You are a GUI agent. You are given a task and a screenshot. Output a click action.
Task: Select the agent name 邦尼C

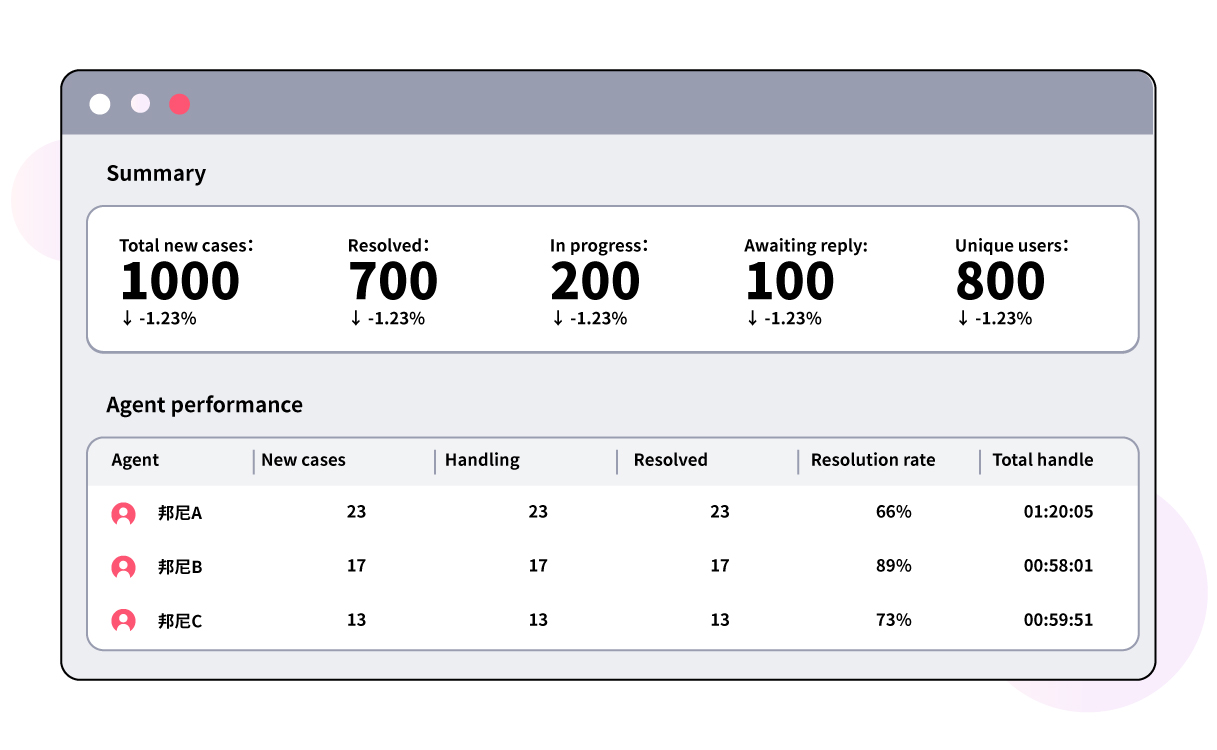[180, 621]
